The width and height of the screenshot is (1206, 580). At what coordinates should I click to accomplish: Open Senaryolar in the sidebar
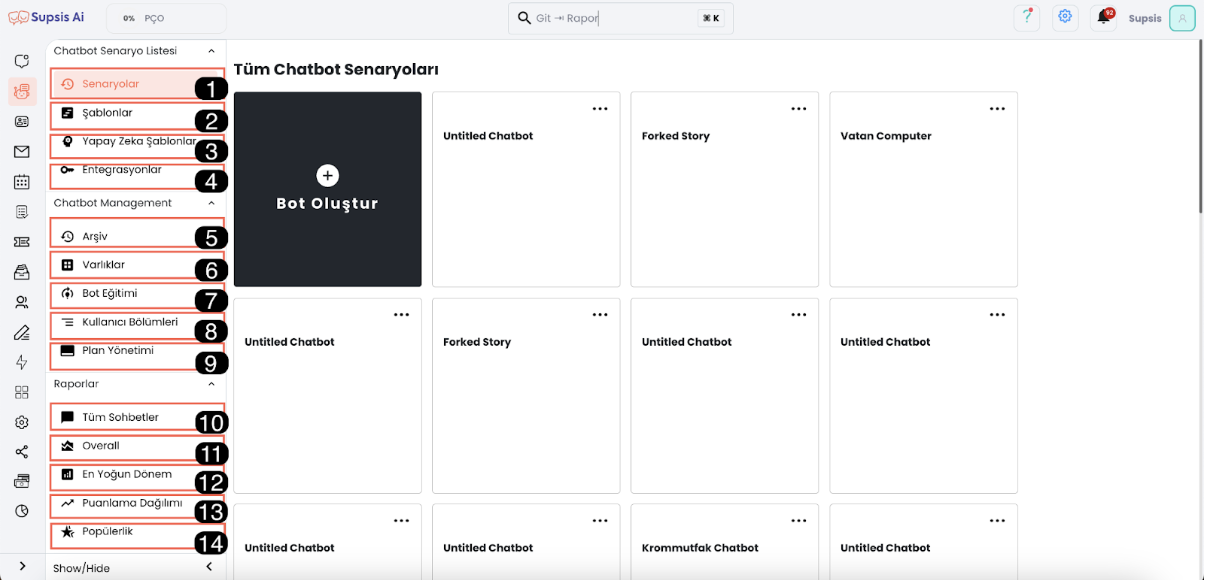(137, 84)
